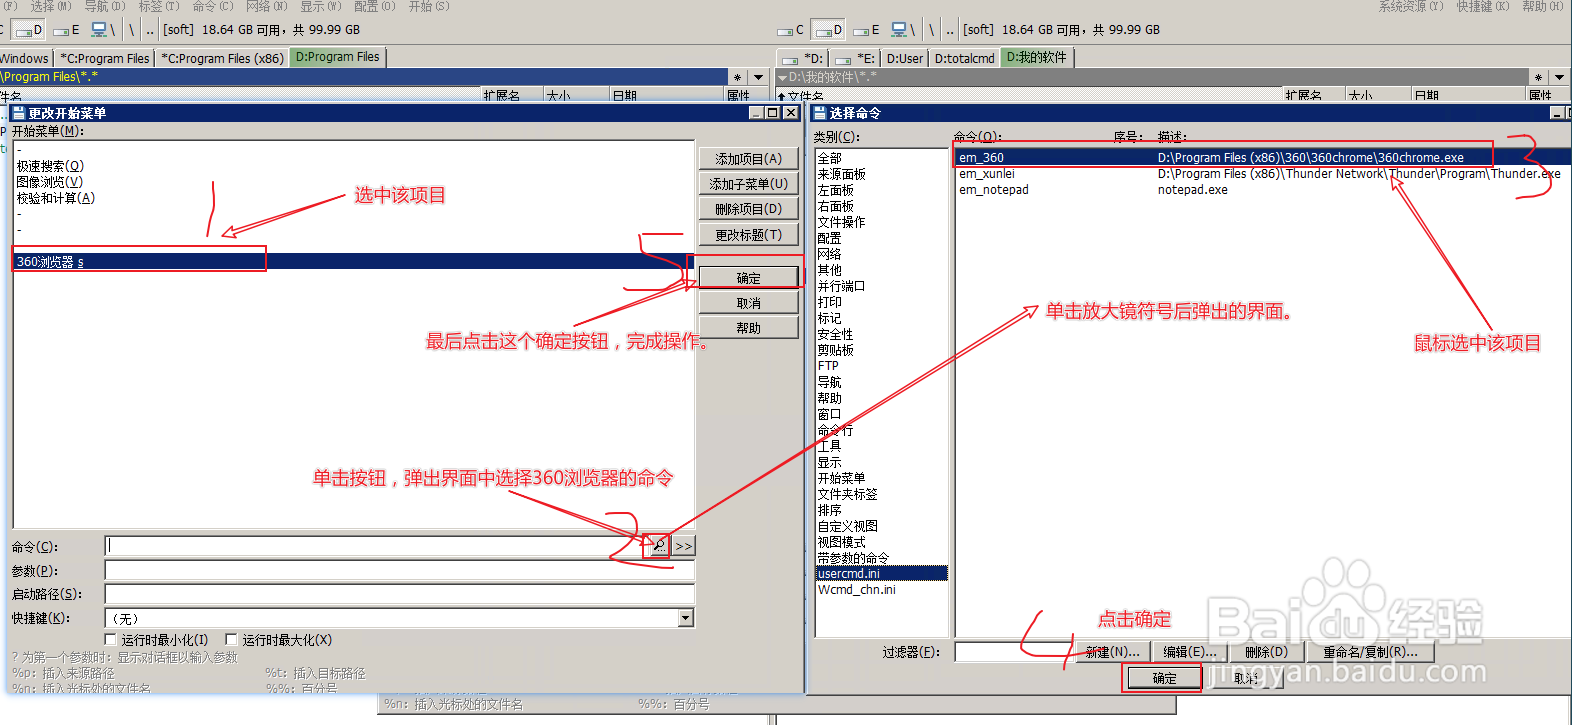Click 删除项目 button
1572x725 pixels.
tap(748, 209)
